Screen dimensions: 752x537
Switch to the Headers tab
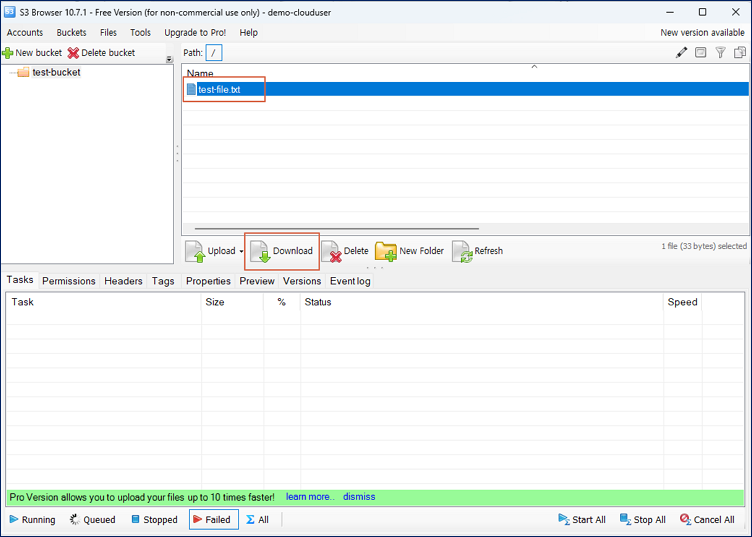(x=123, y=281)
